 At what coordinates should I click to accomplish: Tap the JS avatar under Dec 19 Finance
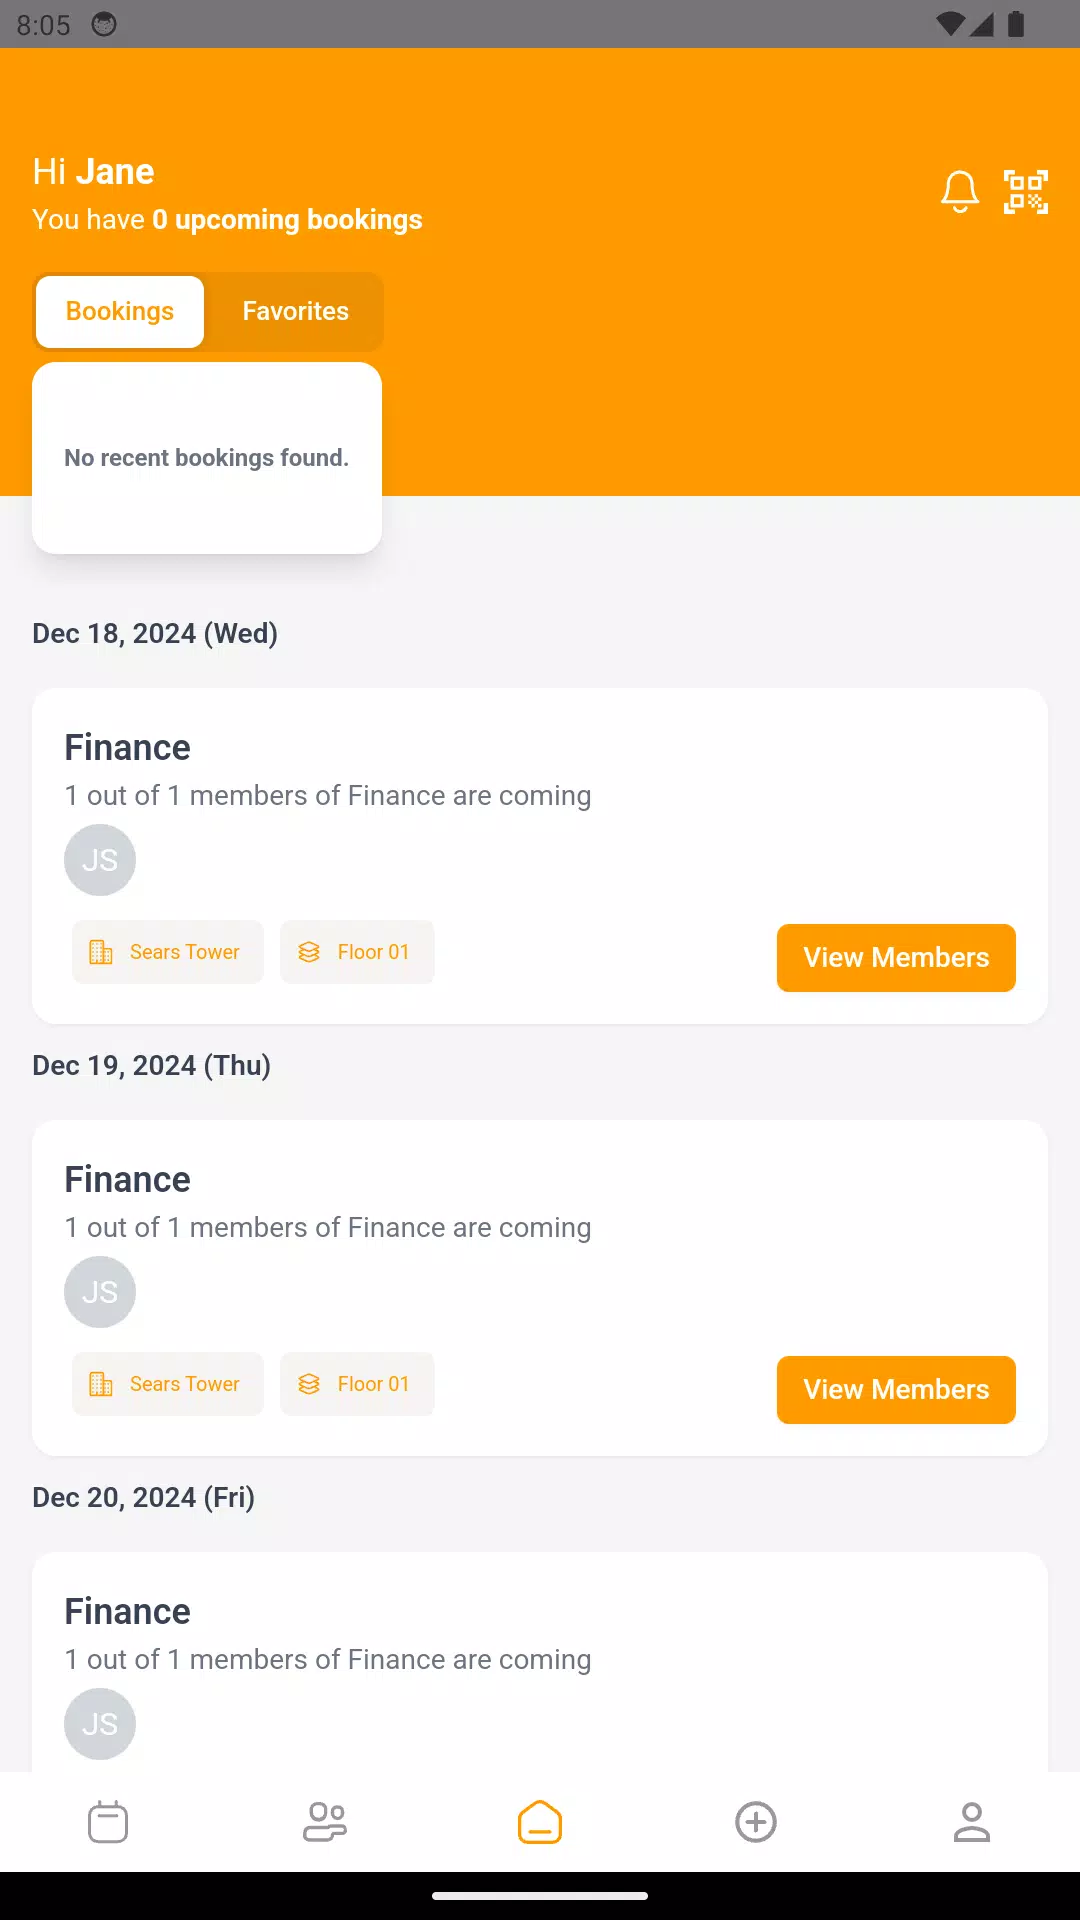point(100,1292)
